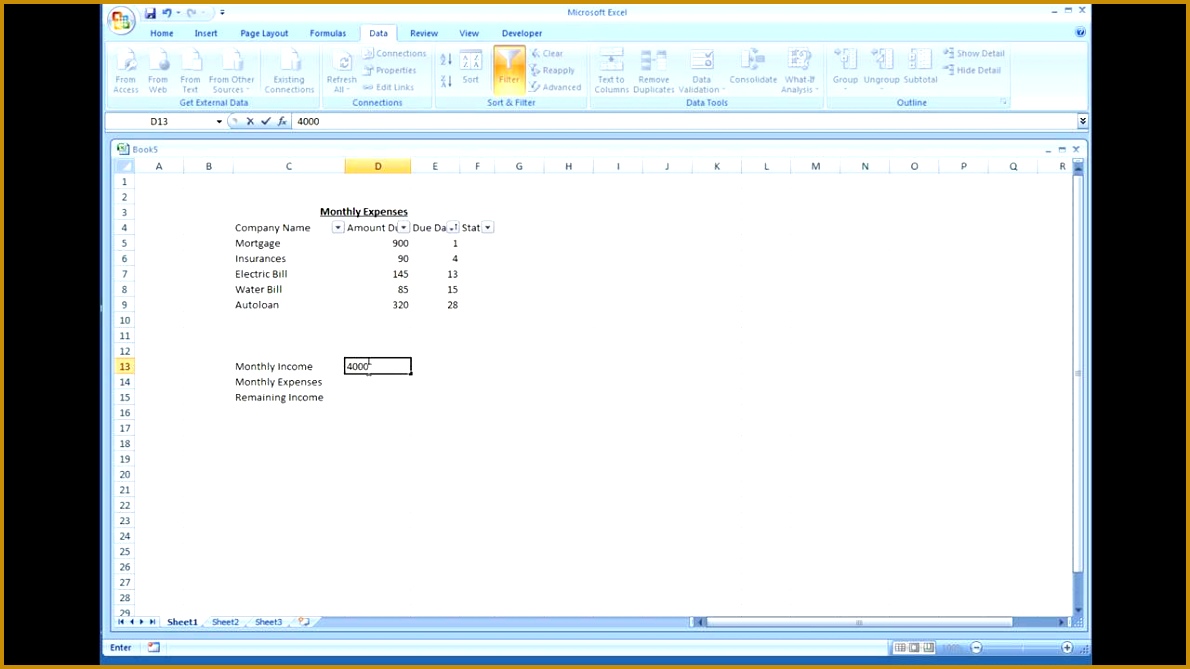
Task: Open the Amount Due filter dropdown
Action: (404, 228)
